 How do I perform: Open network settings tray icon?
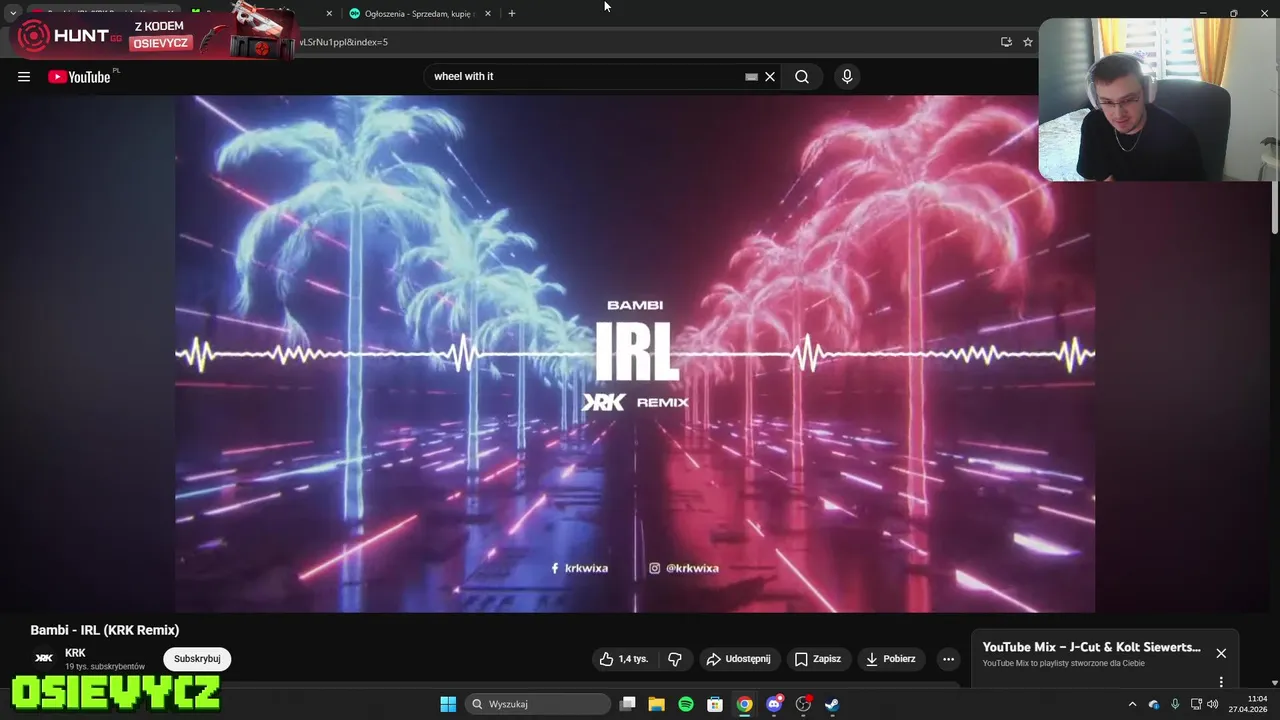1196,704
